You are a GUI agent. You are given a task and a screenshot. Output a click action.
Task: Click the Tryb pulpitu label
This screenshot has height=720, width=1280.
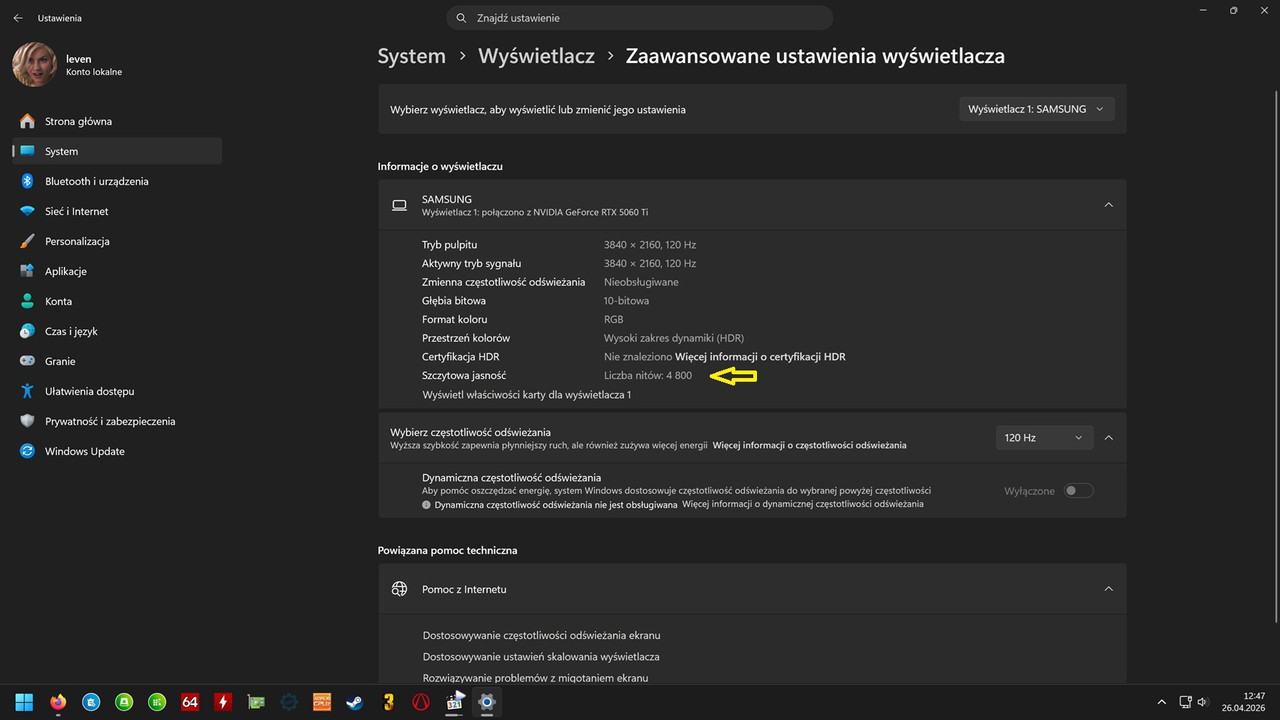point(450,245)
